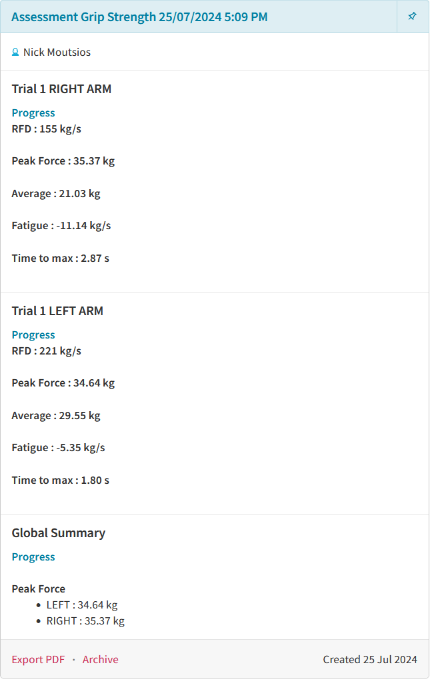The width and height of the screenshot is (430, 680).
Task: Archive this grip strength assessment
Action: 100,660
